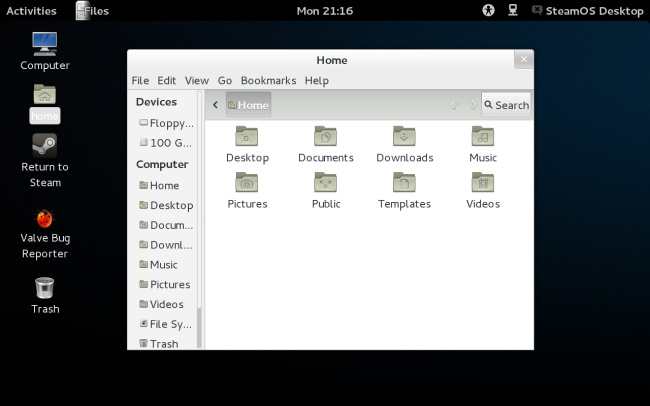Open the Music folder icon
The height and width of the screenshot is (406, 650).
pyautogui.click(x=483, y=136)
